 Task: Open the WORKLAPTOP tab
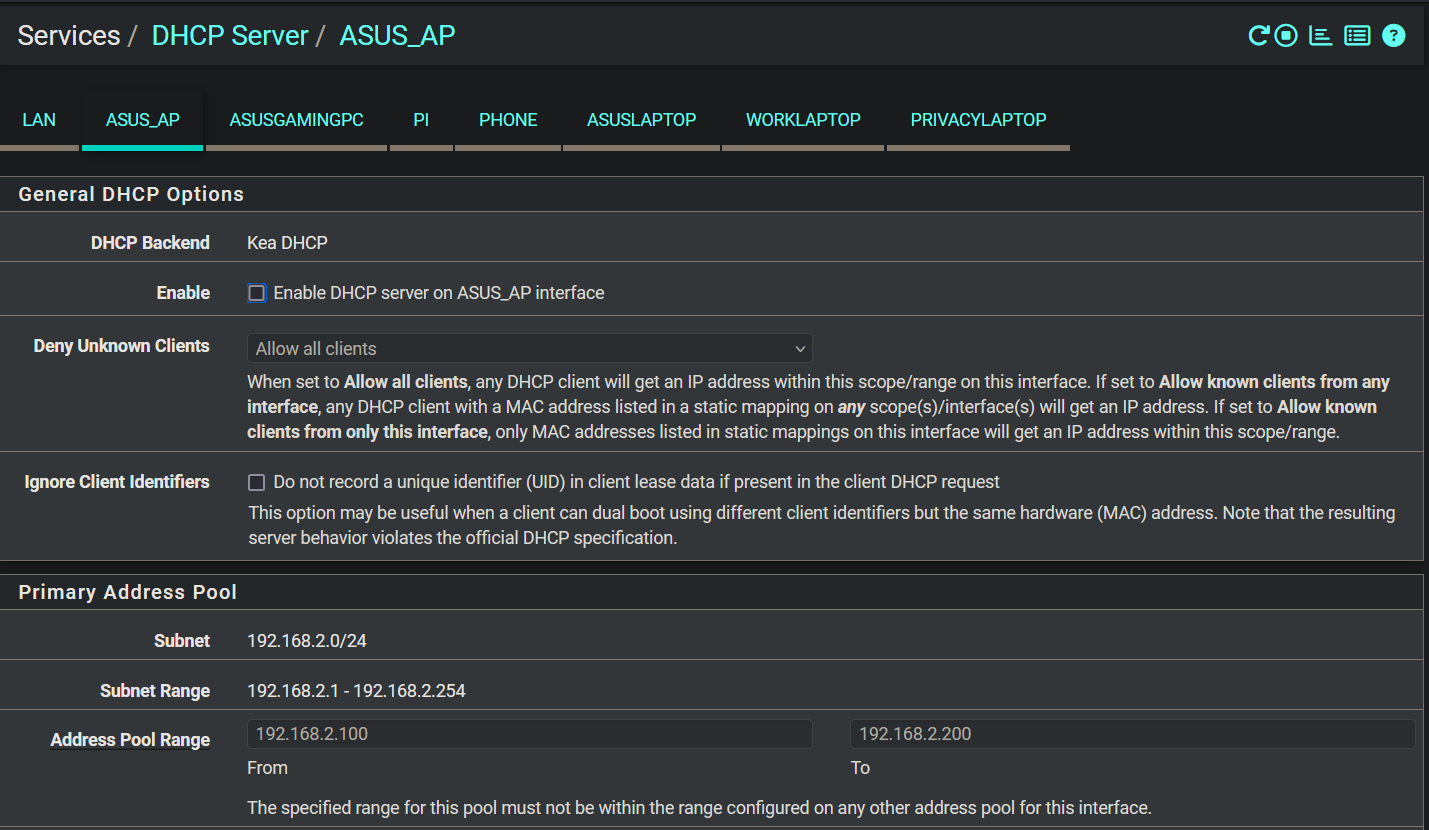[803, 120]
